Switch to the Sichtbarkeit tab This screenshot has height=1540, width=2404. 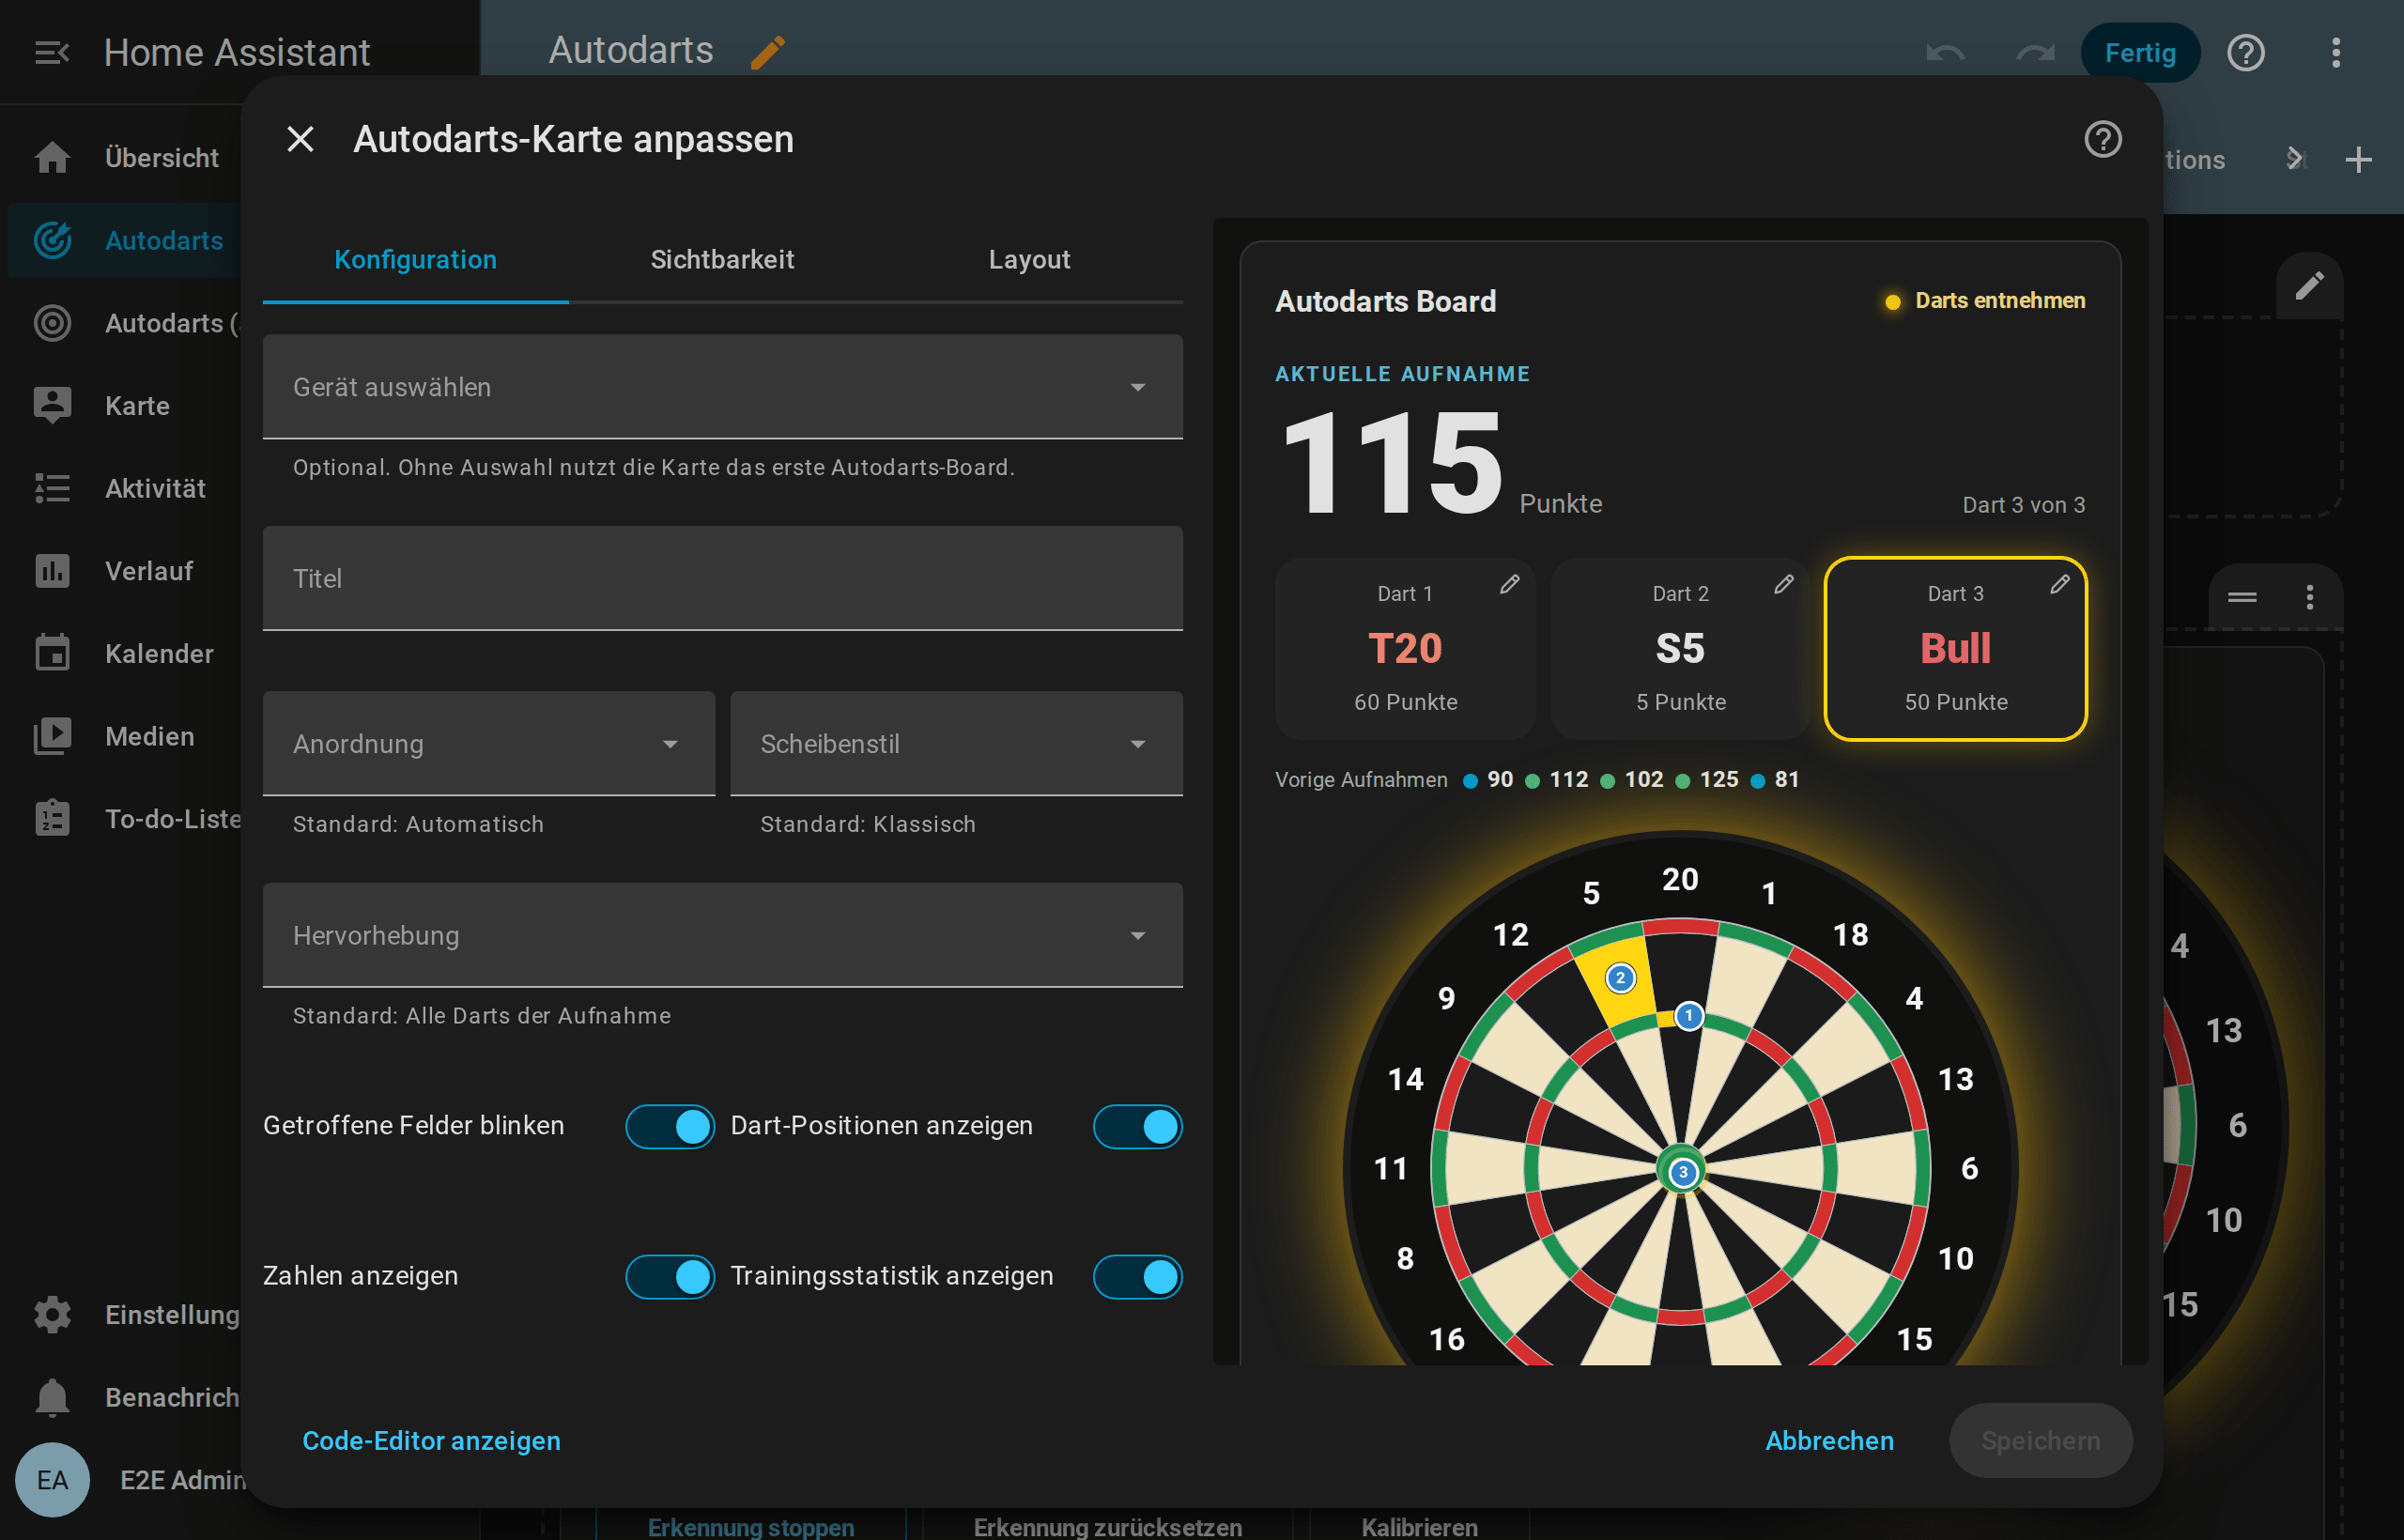[722, 260]
